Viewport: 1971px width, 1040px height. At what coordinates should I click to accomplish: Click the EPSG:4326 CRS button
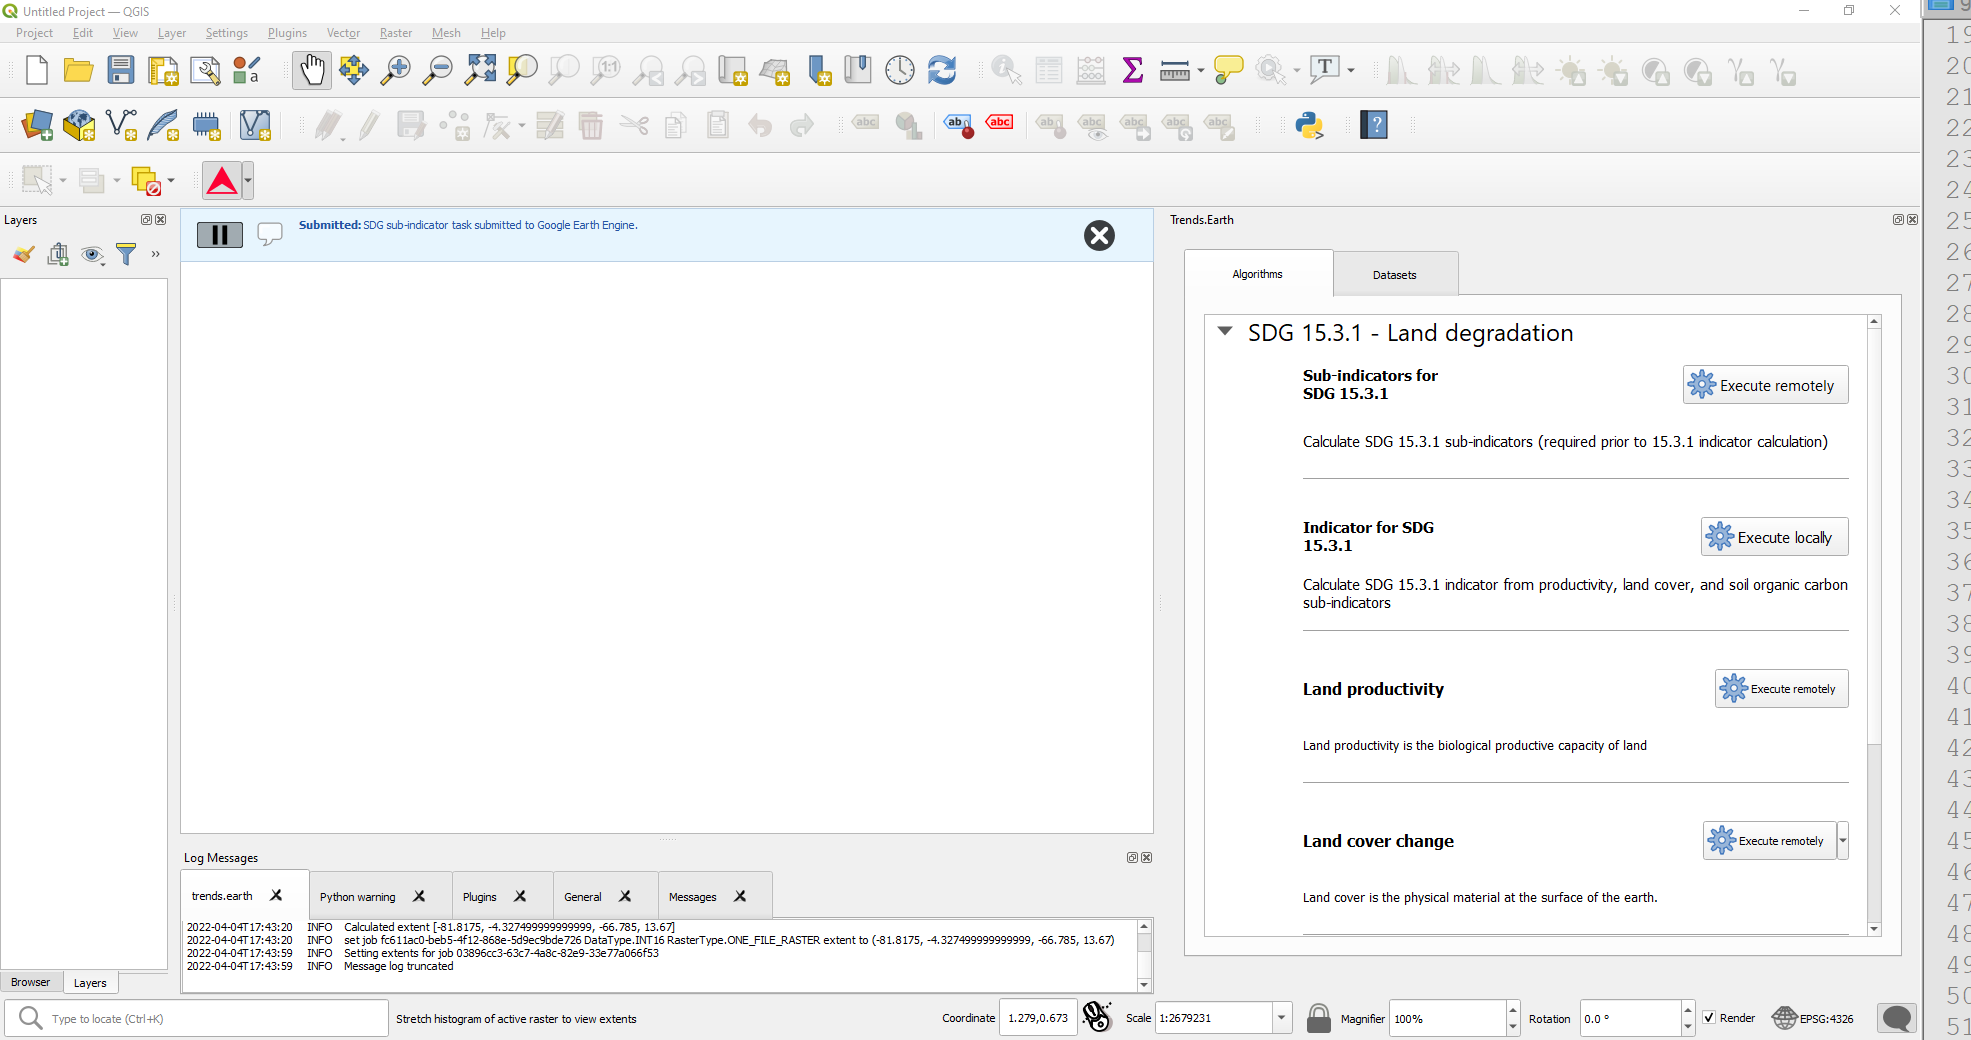point(1814,1018)
